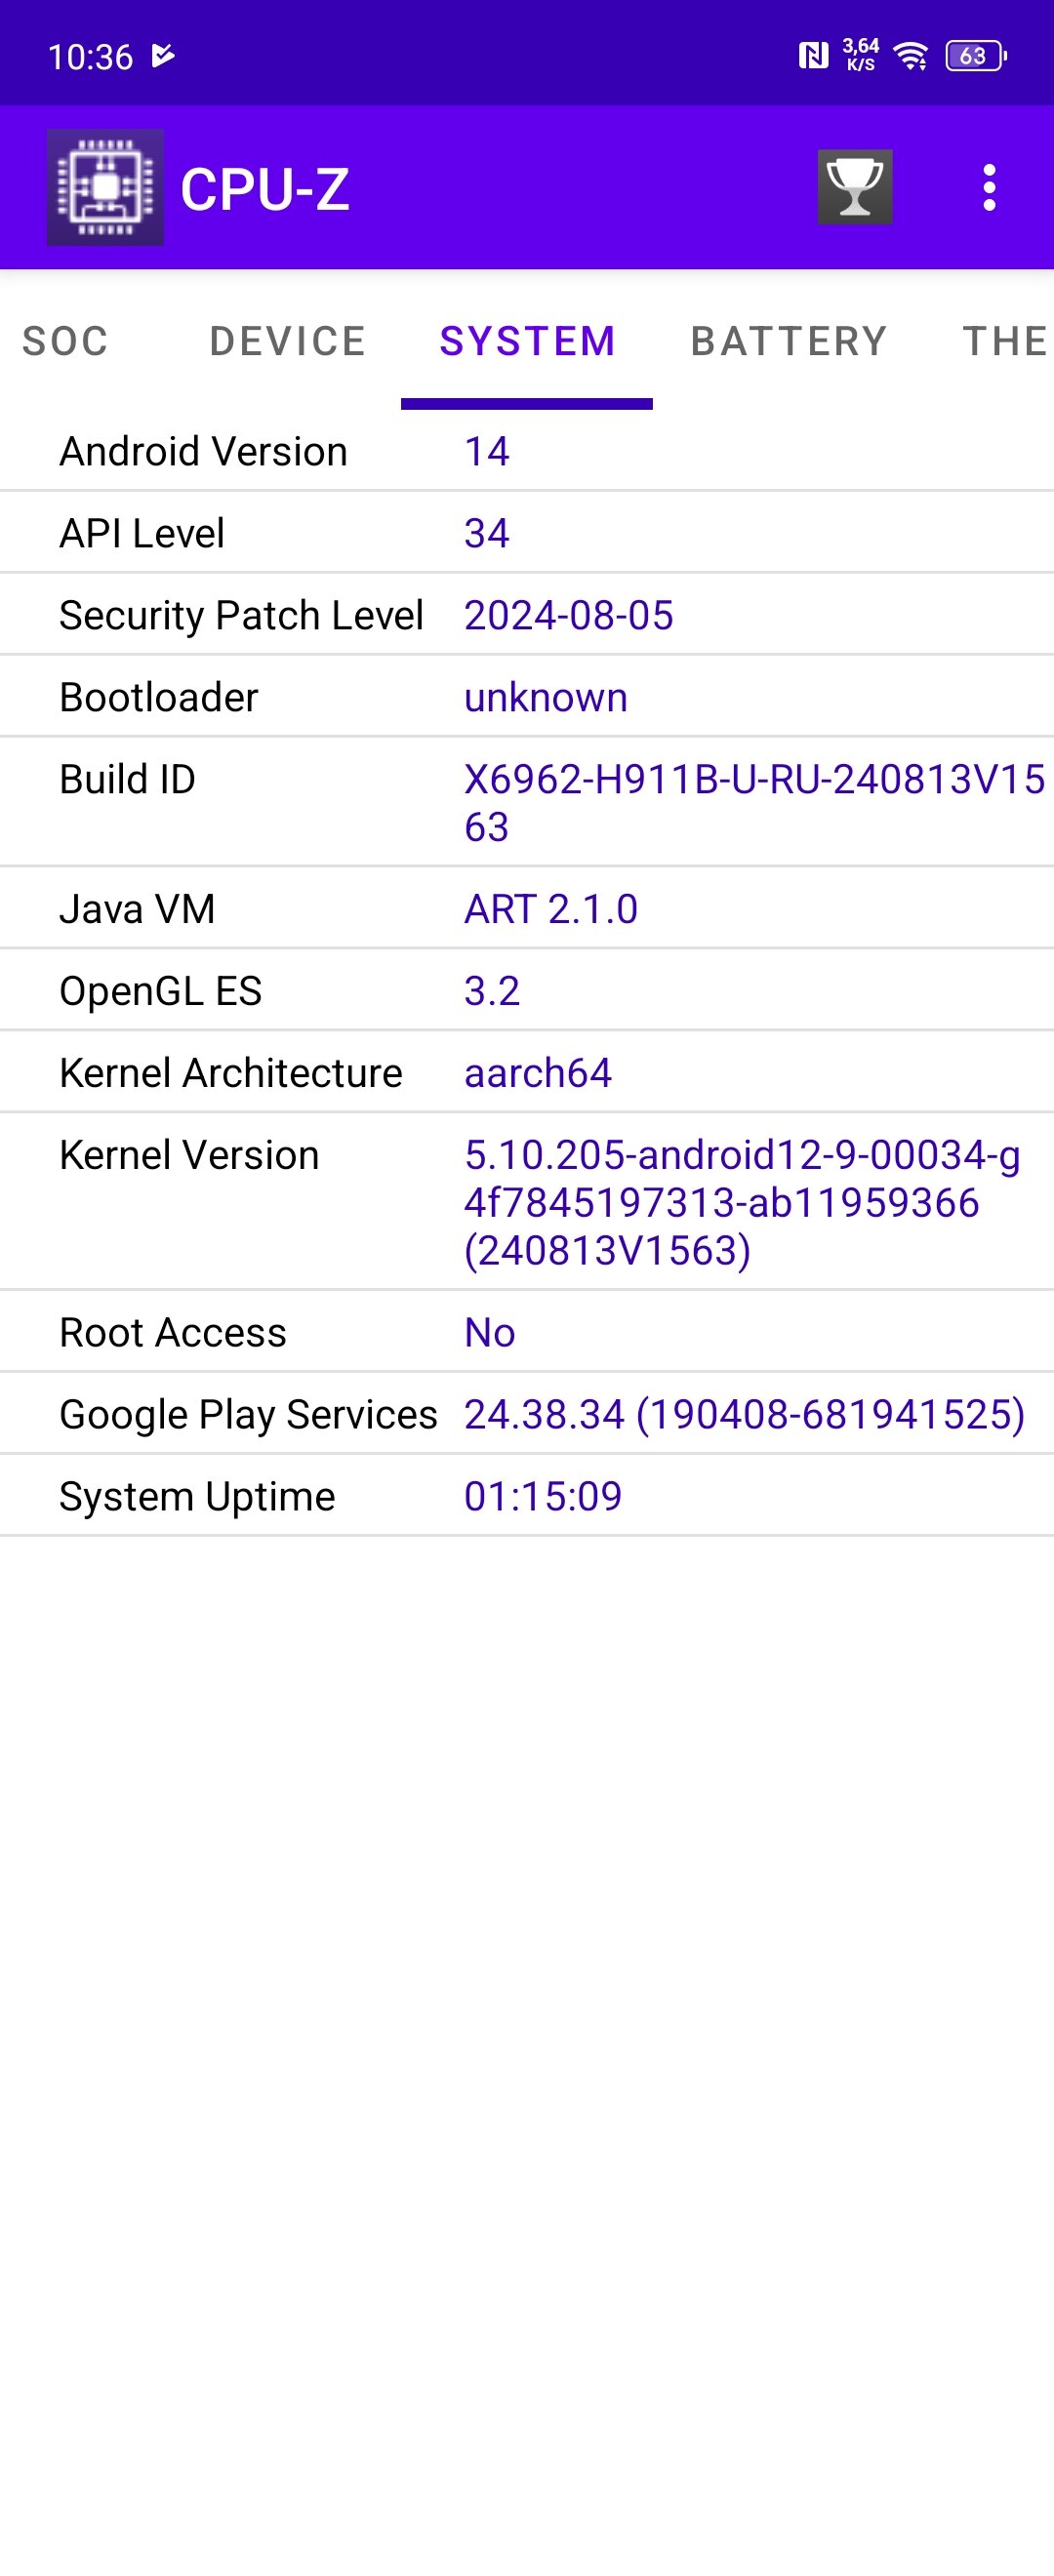The width and height of the screenshot is (1054, 2576).
Task: Tap the NFC status bar icon
Action: [813, 56]
